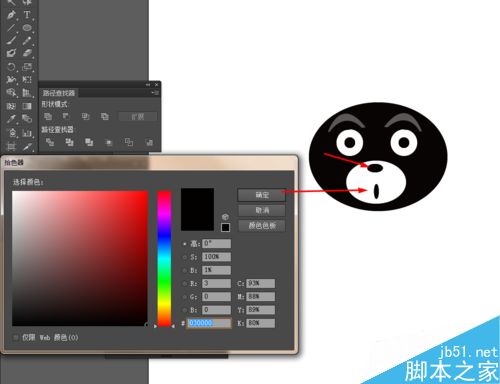Click the Outline pathfinder icon
This screenshot has height=384, width=500.
[x=129, y=142]
